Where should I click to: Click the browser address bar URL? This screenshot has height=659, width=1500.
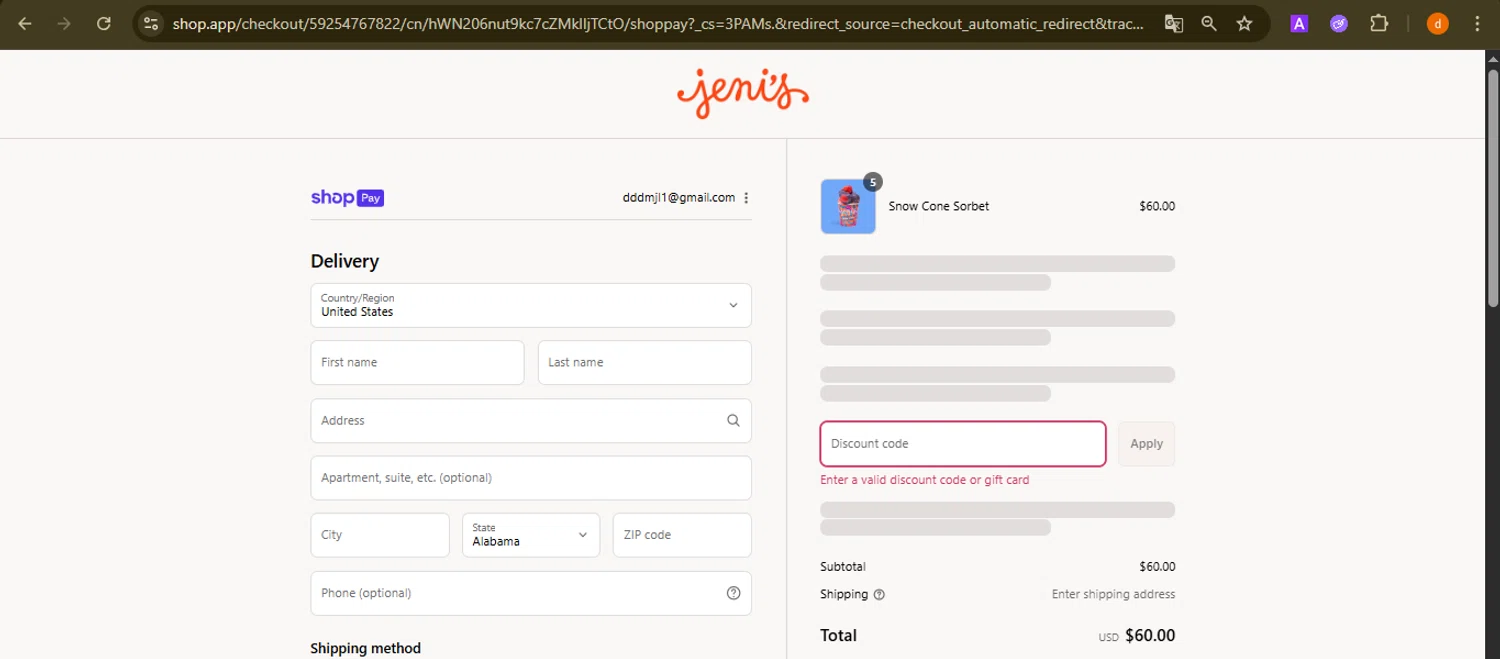(658, 24)
